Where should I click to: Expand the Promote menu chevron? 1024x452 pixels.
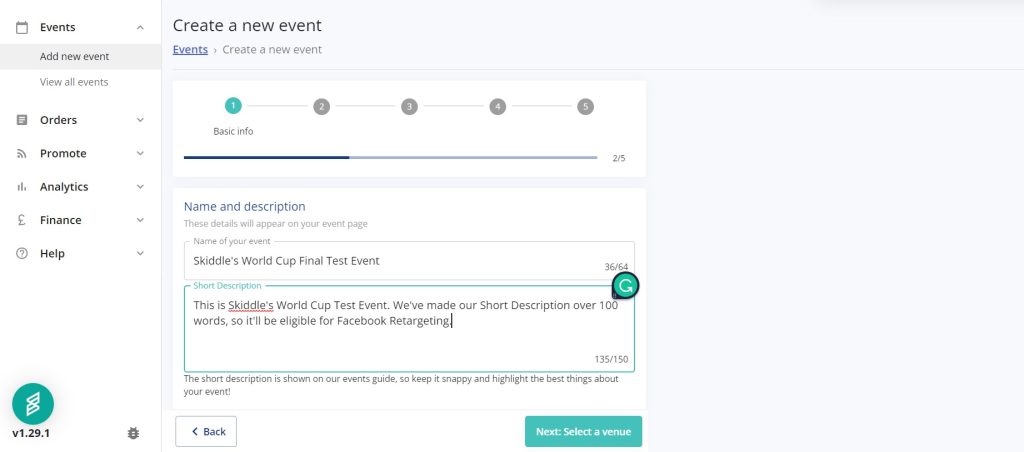point(140,154)
